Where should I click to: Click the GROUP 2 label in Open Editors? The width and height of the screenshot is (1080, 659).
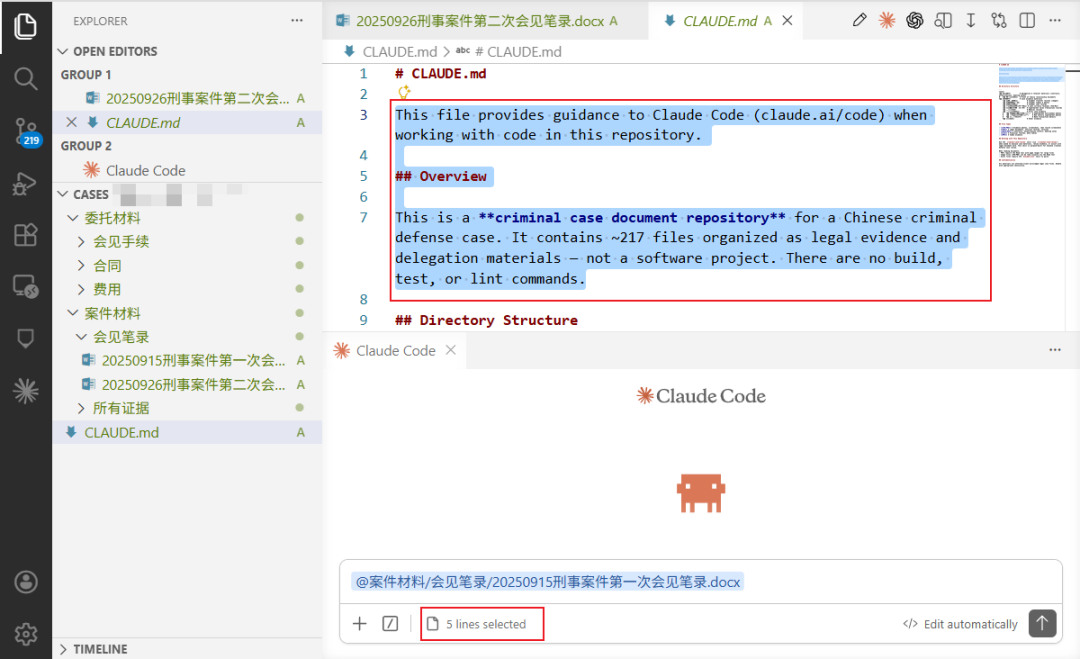(85, 146)
